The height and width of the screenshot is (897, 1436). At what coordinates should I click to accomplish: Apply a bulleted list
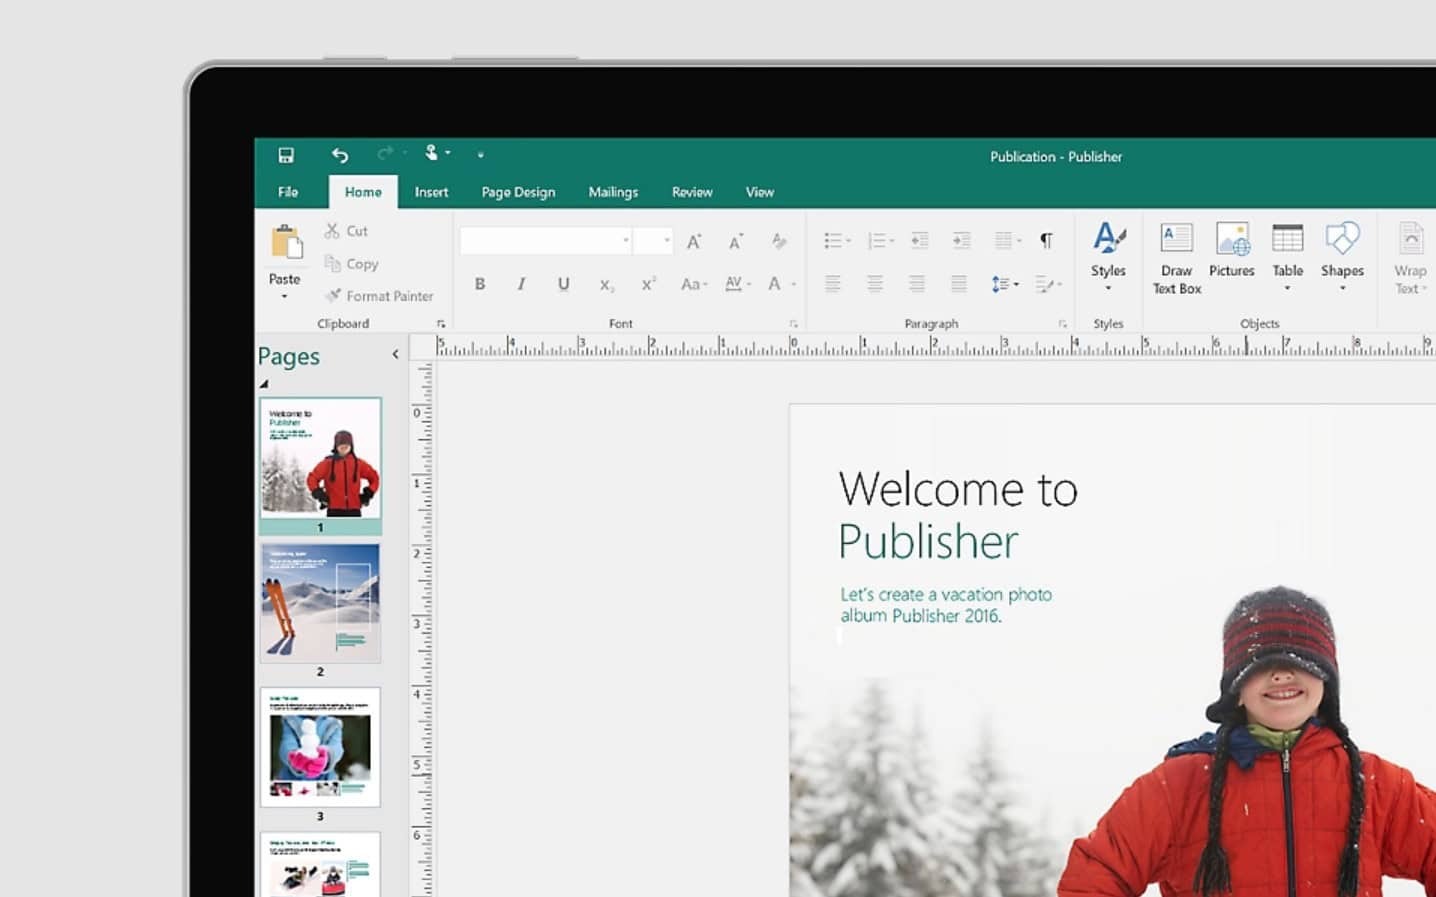[836, 241]
